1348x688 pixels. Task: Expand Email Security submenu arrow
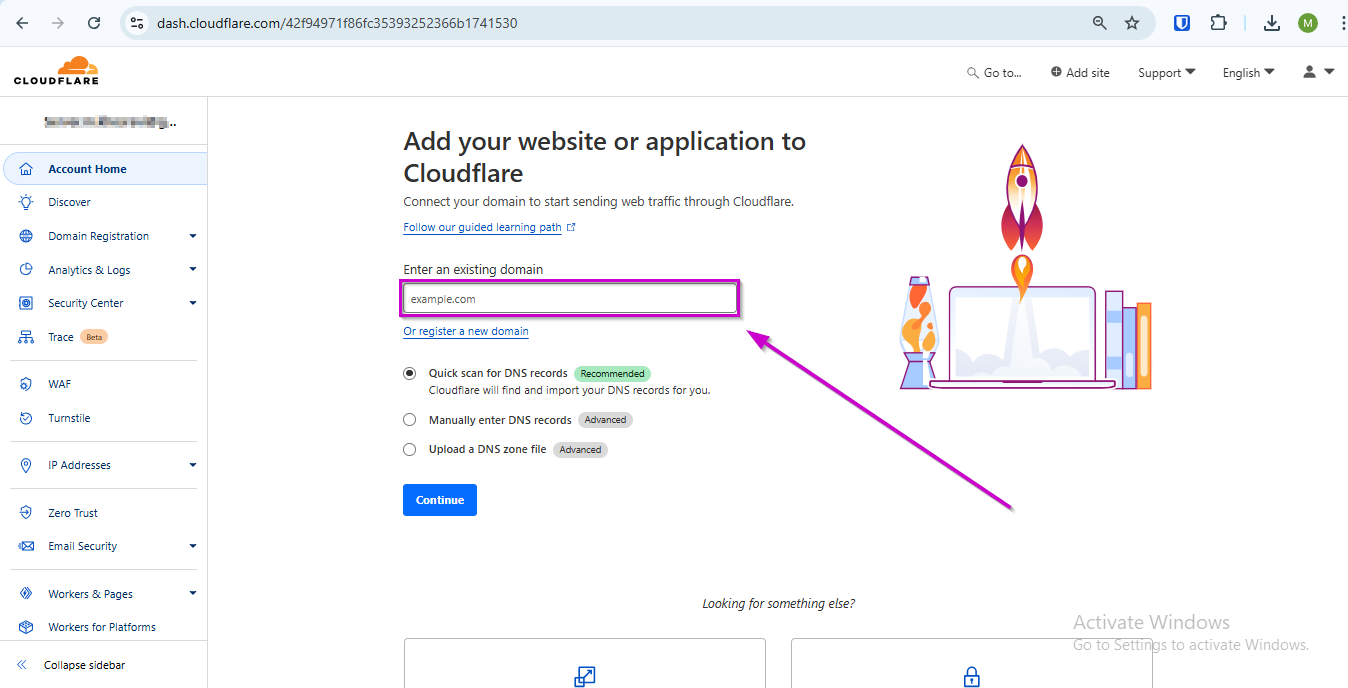tap(193, 546)
